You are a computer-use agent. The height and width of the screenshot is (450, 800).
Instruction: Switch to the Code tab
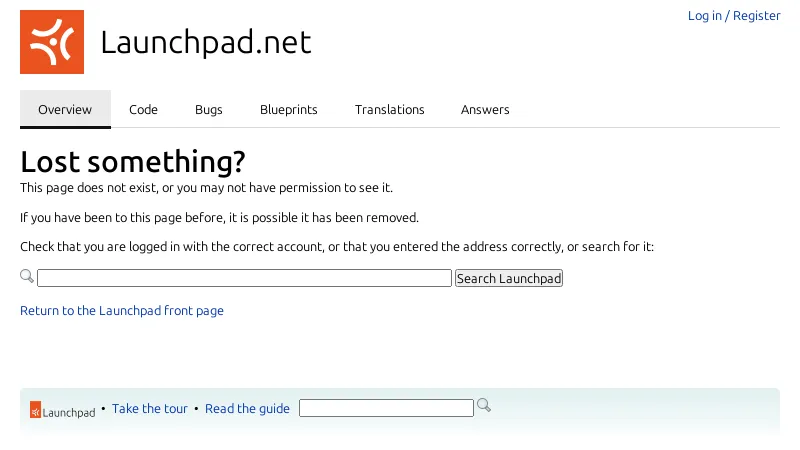click(143, 110)
